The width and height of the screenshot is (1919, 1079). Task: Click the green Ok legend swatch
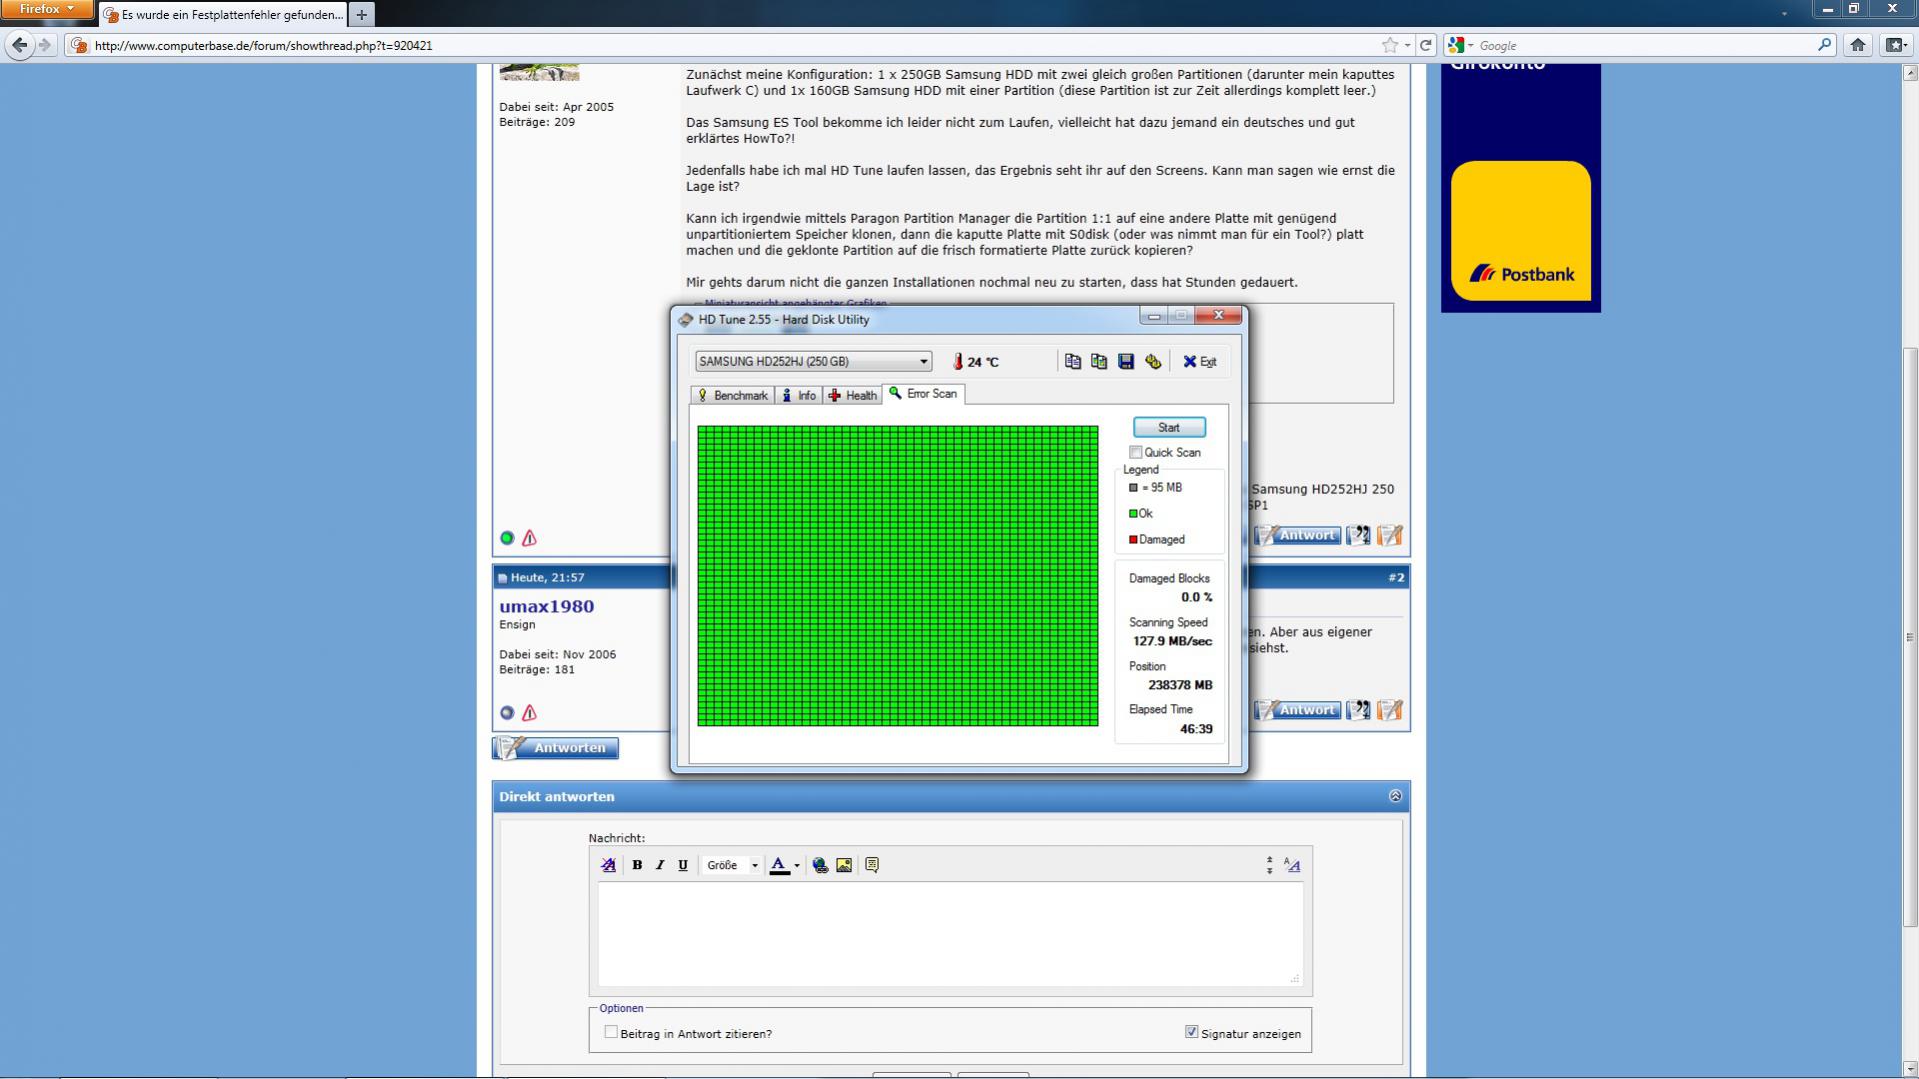tap(1133, 514)
